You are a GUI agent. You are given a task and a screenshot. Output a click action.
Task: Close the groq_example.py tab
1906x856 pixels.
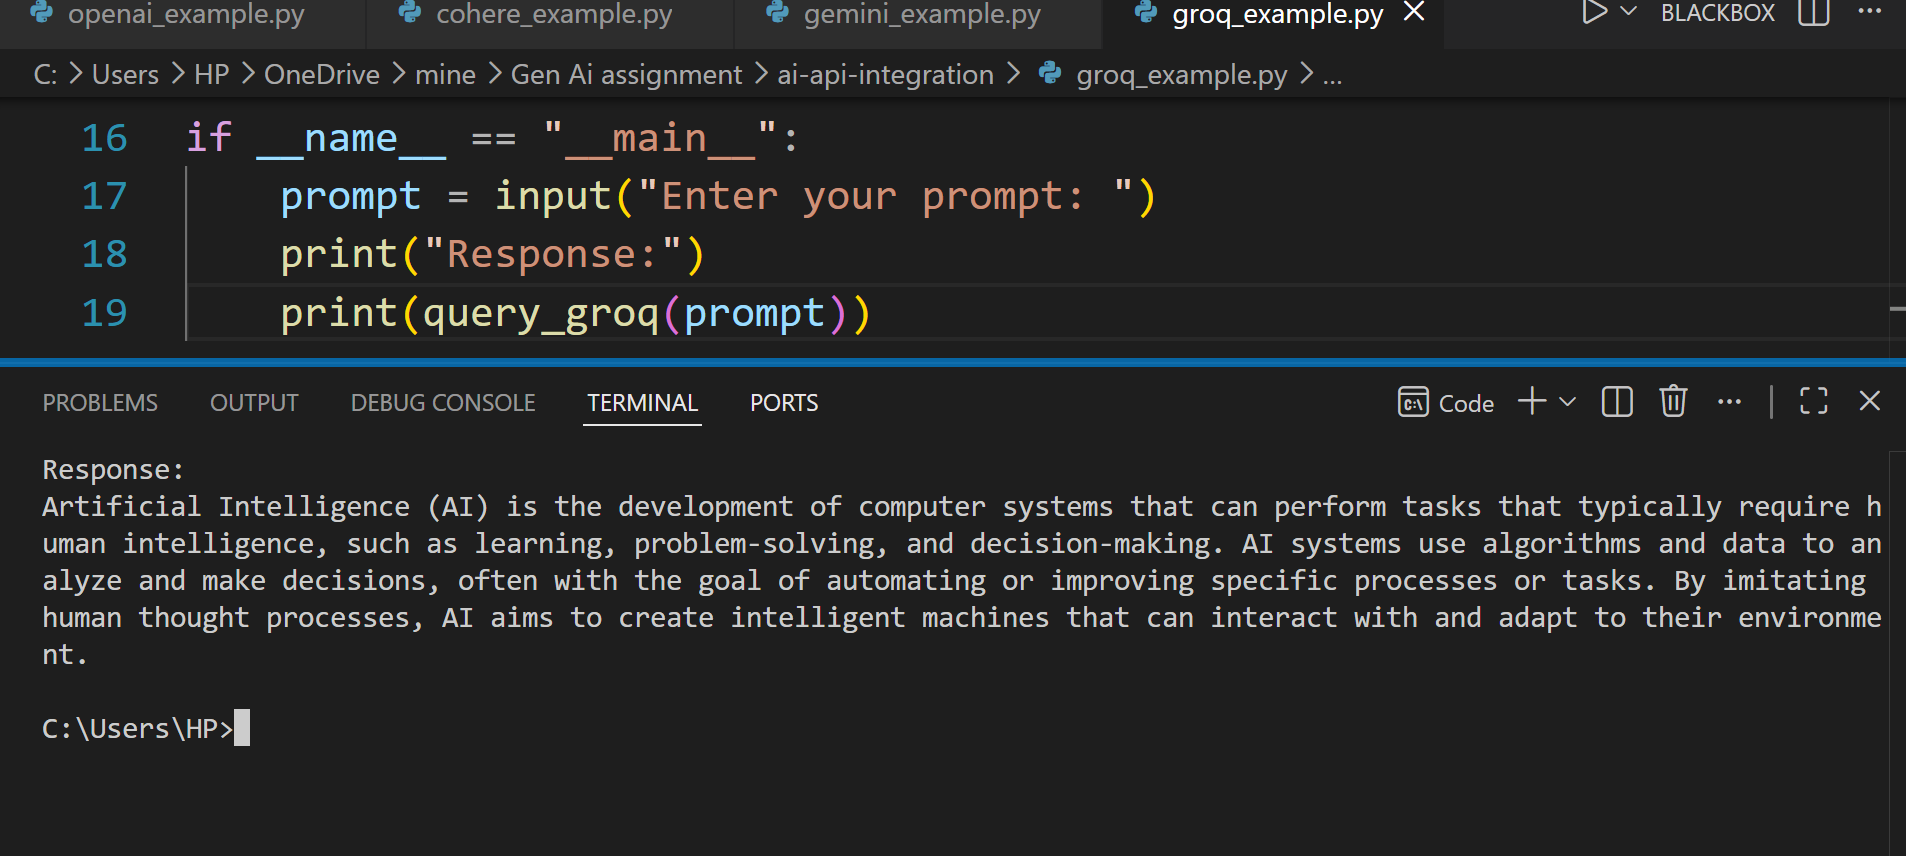click(x=1414, y=13)
